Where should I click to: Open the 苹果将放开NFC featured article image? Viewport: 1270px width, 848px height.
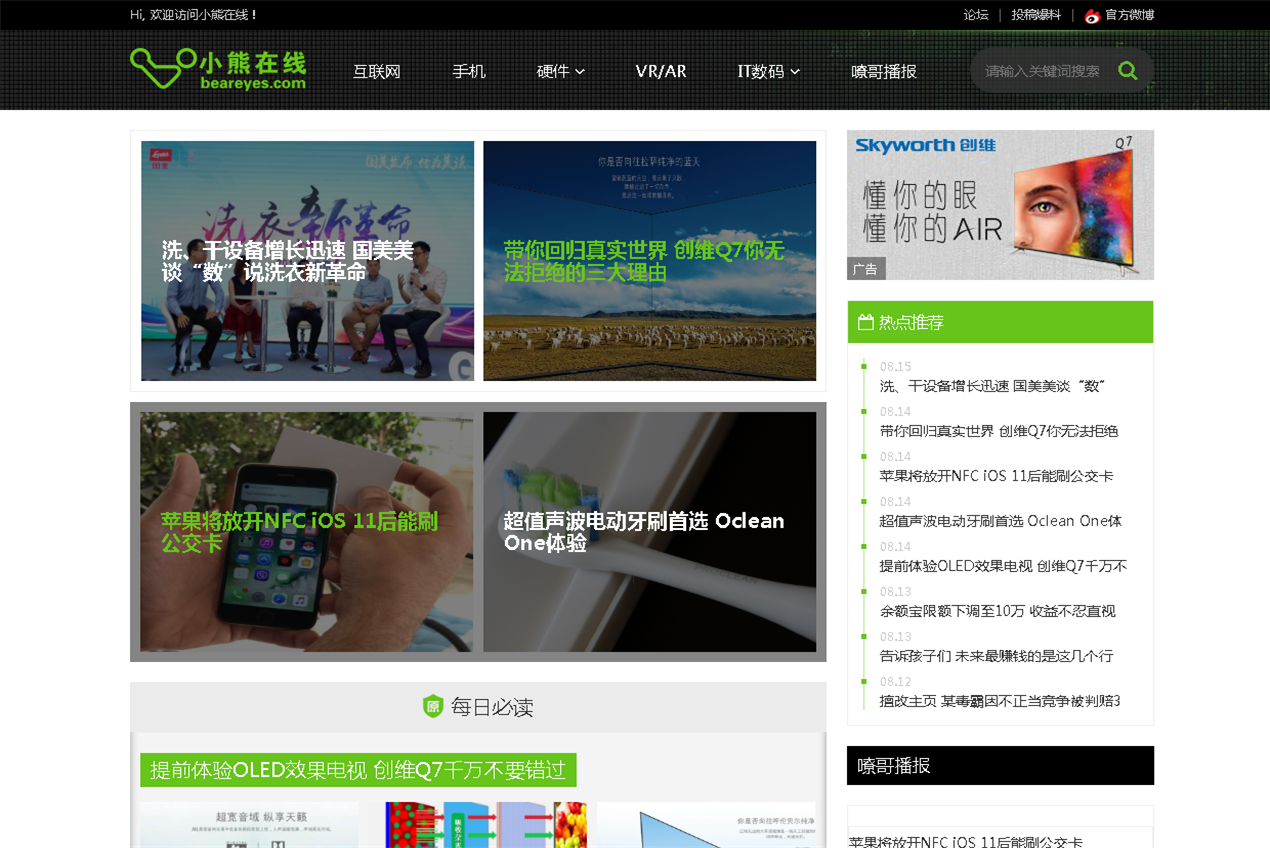307,532
